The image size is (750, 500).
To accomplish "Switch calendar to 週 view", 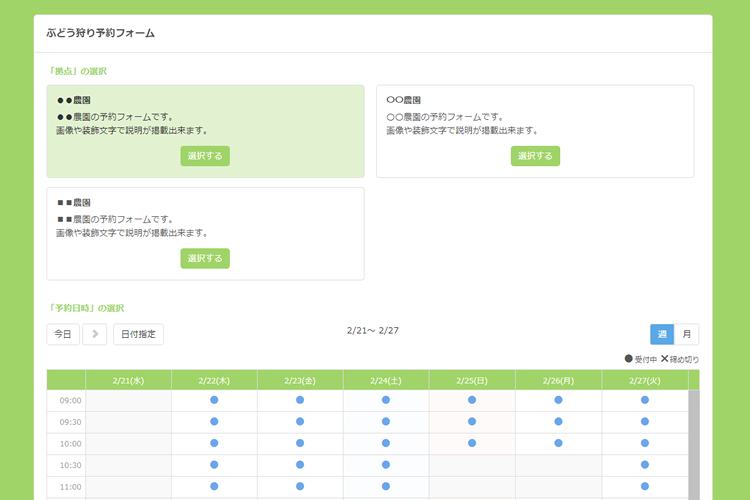I will [662, 334].
